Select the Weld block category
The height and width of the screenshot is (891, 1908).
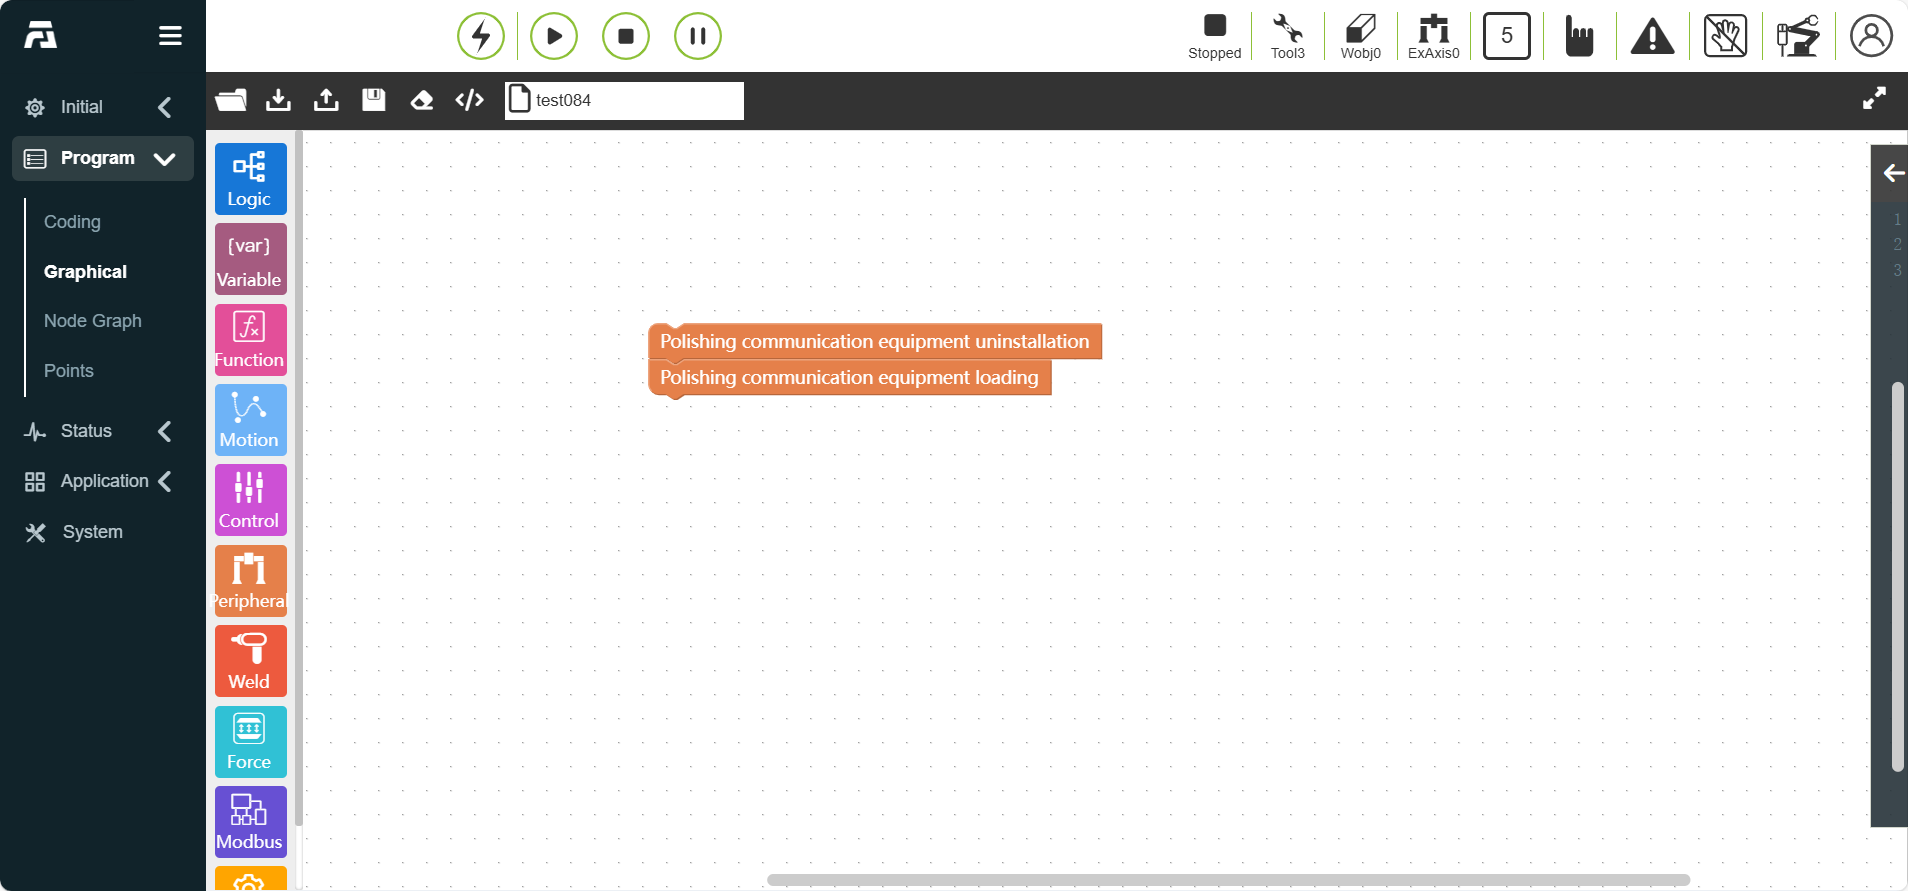point(250,661)
